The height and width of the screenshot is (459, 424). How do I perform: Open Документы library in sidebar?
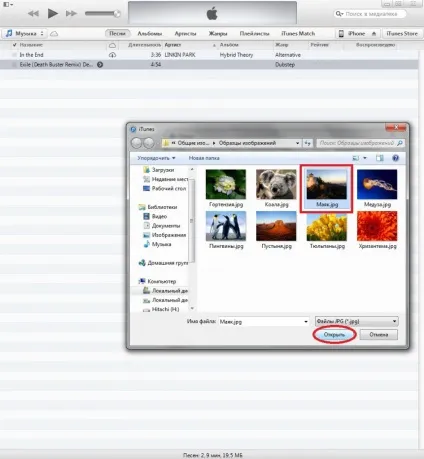[x=162, y=226]
